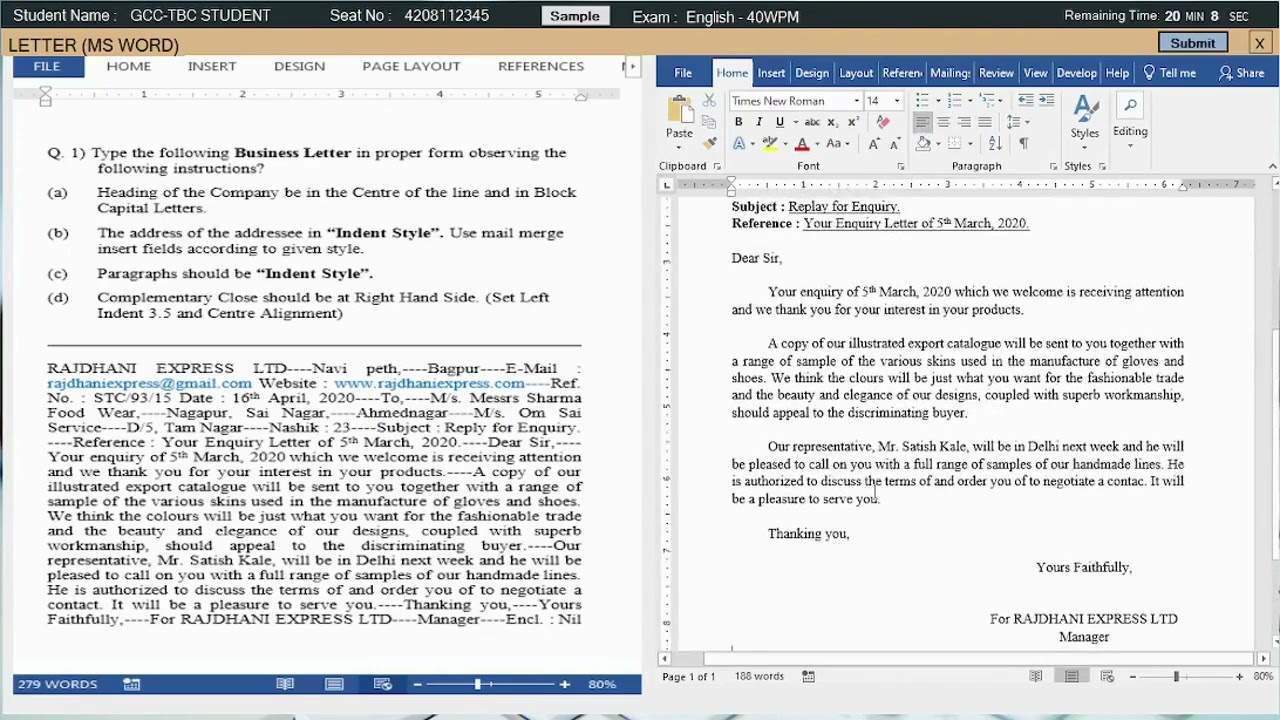
Task: Click the 188 words count in status bar
Action: tap(759, 677)
